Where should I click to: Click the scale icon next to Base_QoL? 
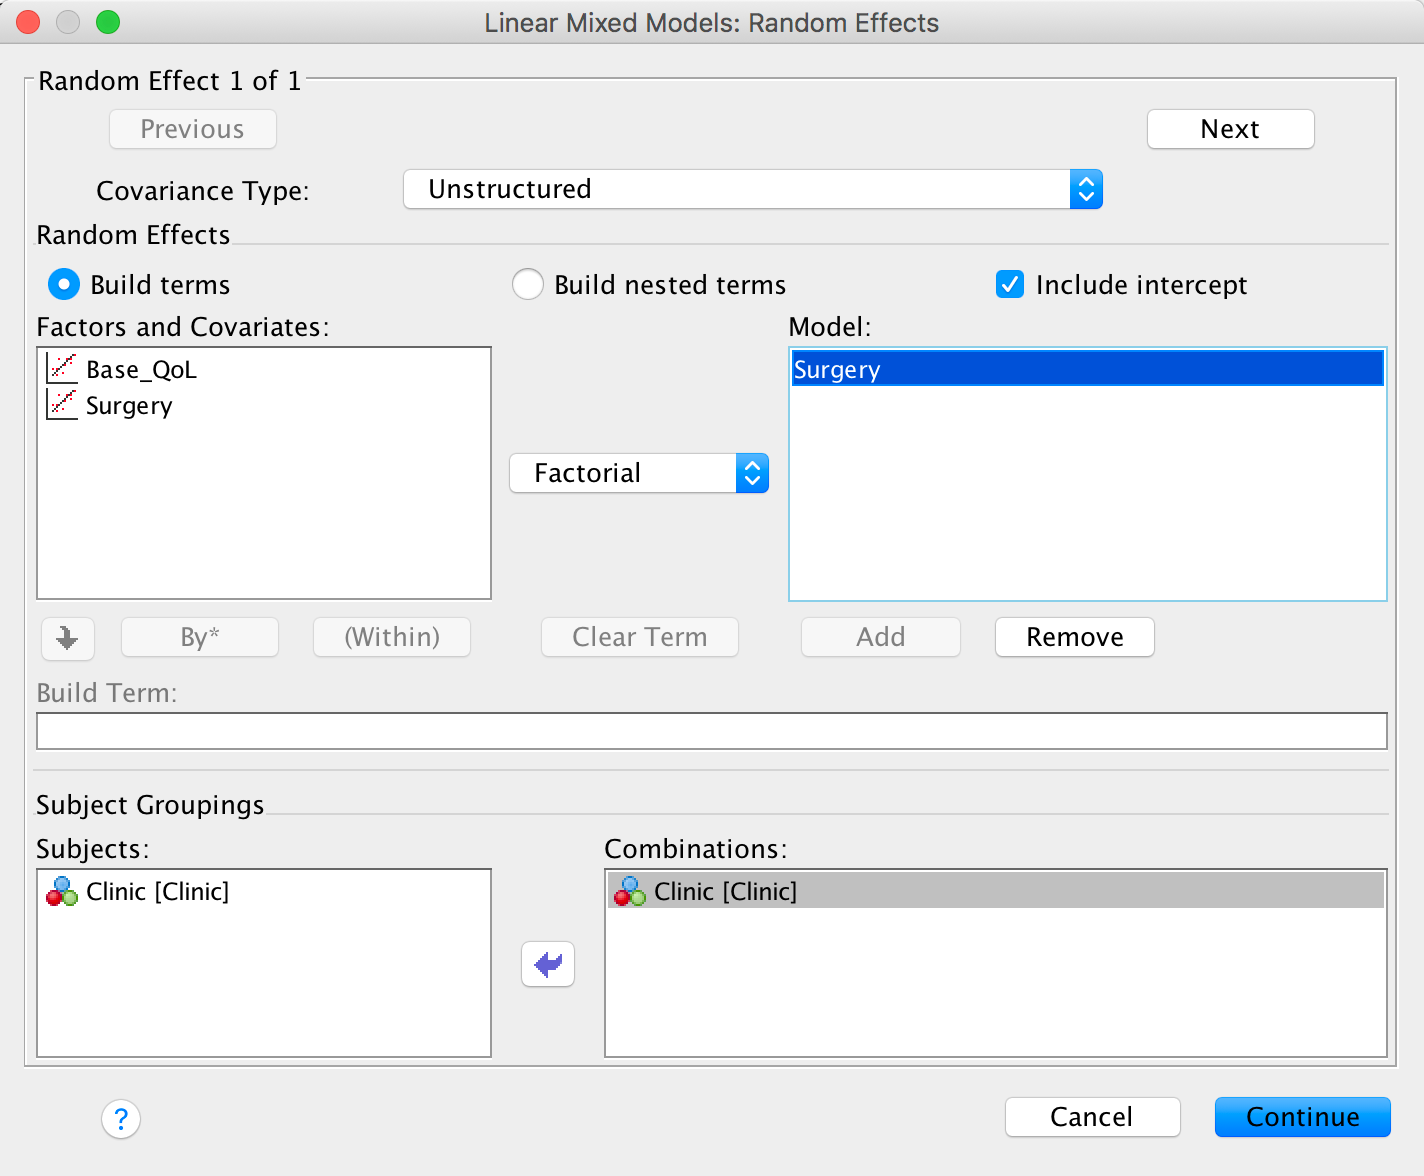(x=62, y=369)
